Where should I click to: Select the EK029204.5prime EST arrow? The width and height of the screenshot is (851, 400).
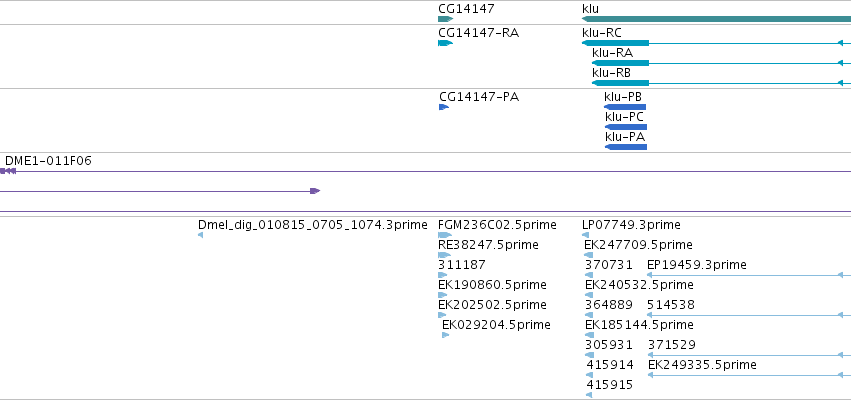446,335
